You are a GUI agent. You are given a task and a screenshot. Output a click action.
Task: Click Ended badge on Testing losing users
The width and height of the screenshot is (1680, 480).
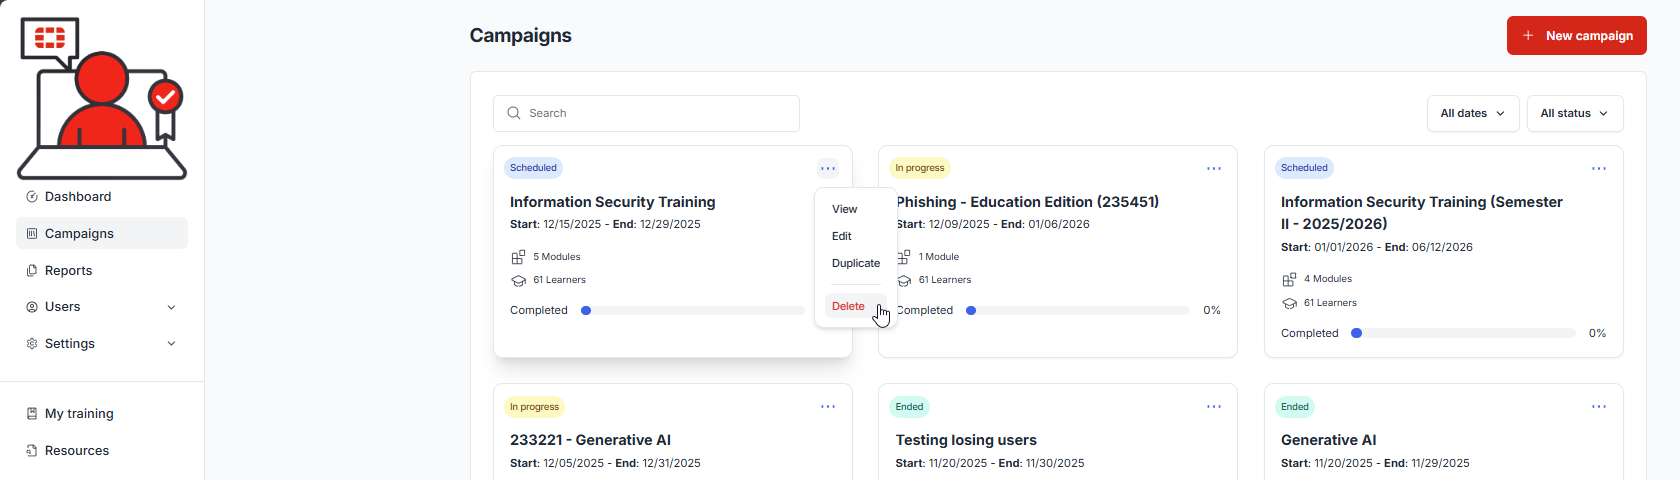tap(909, 407)
